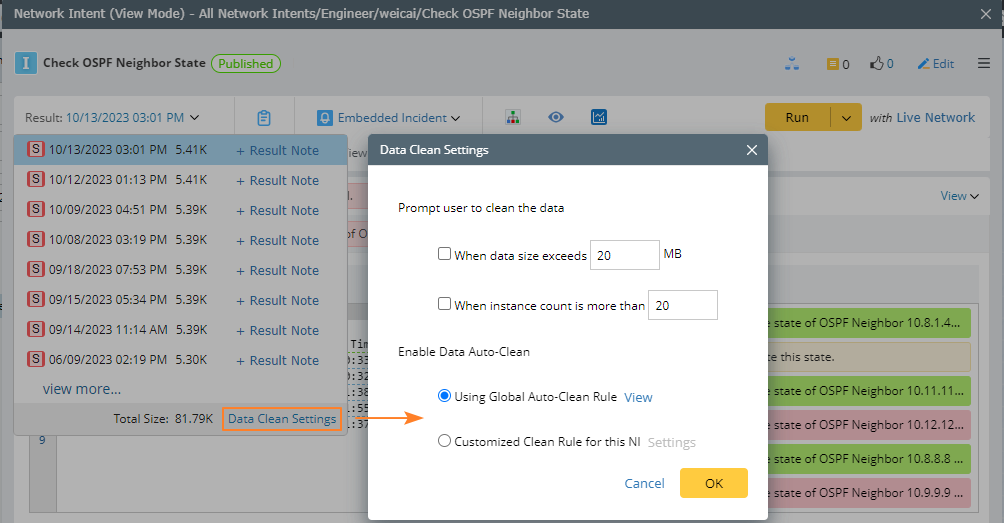Select 'Using Global Auto-Clean Rule' option
The width and height of the screenshot is (1004, 523).
click(x=445, y=396)
